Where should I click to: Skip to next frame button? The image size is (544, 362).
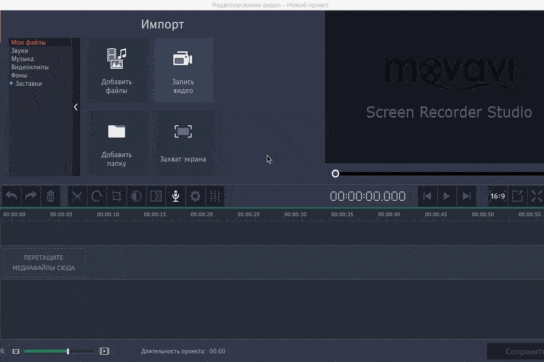pos(467,196)
